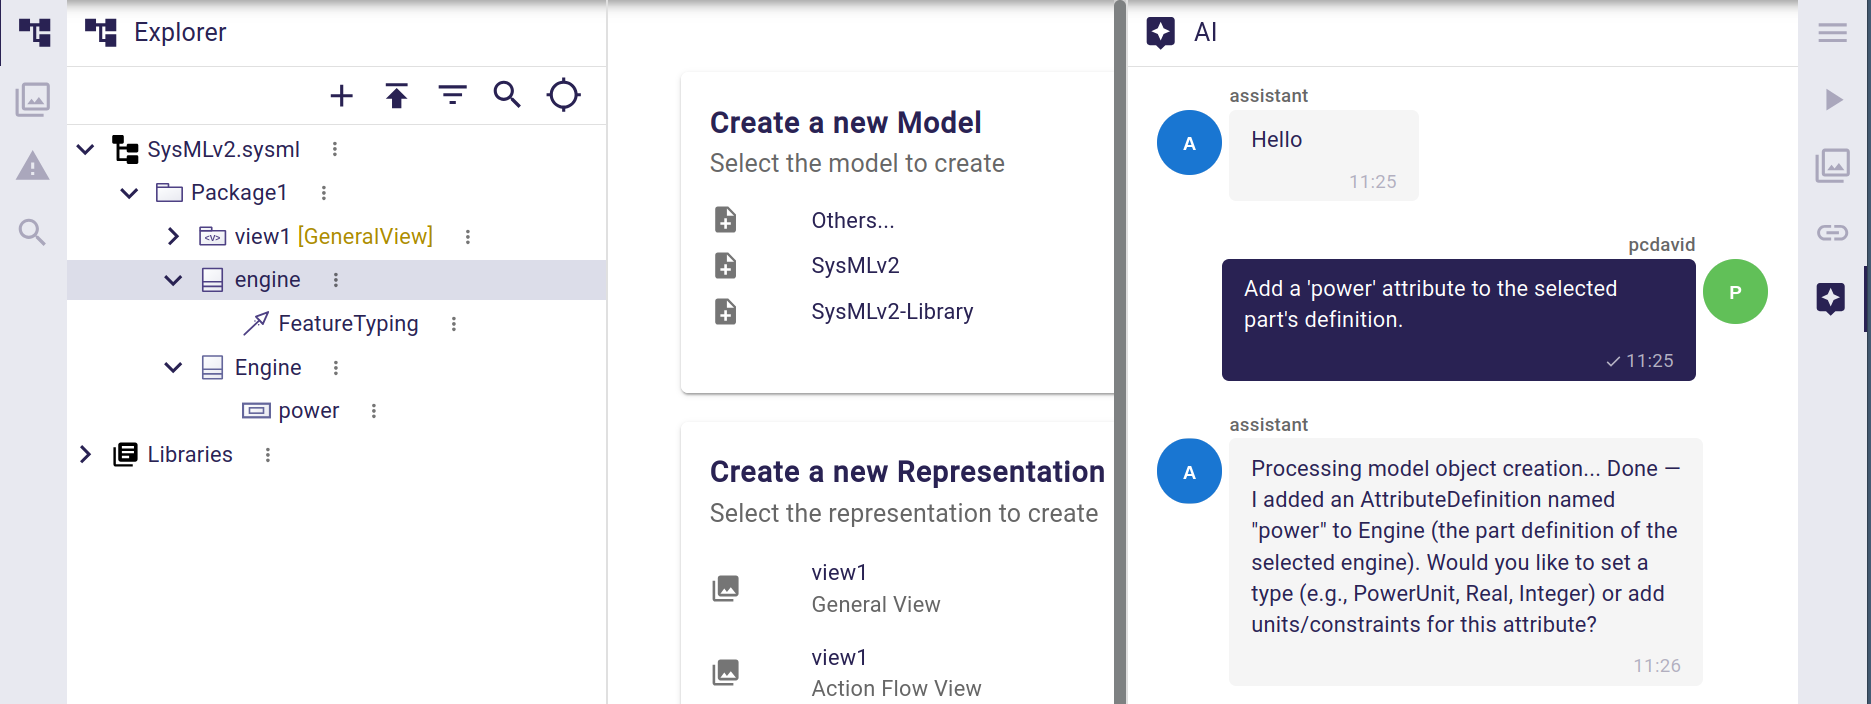Select the Libraries tree item
Screen dimensions: 1871x704
click(190, 454)
